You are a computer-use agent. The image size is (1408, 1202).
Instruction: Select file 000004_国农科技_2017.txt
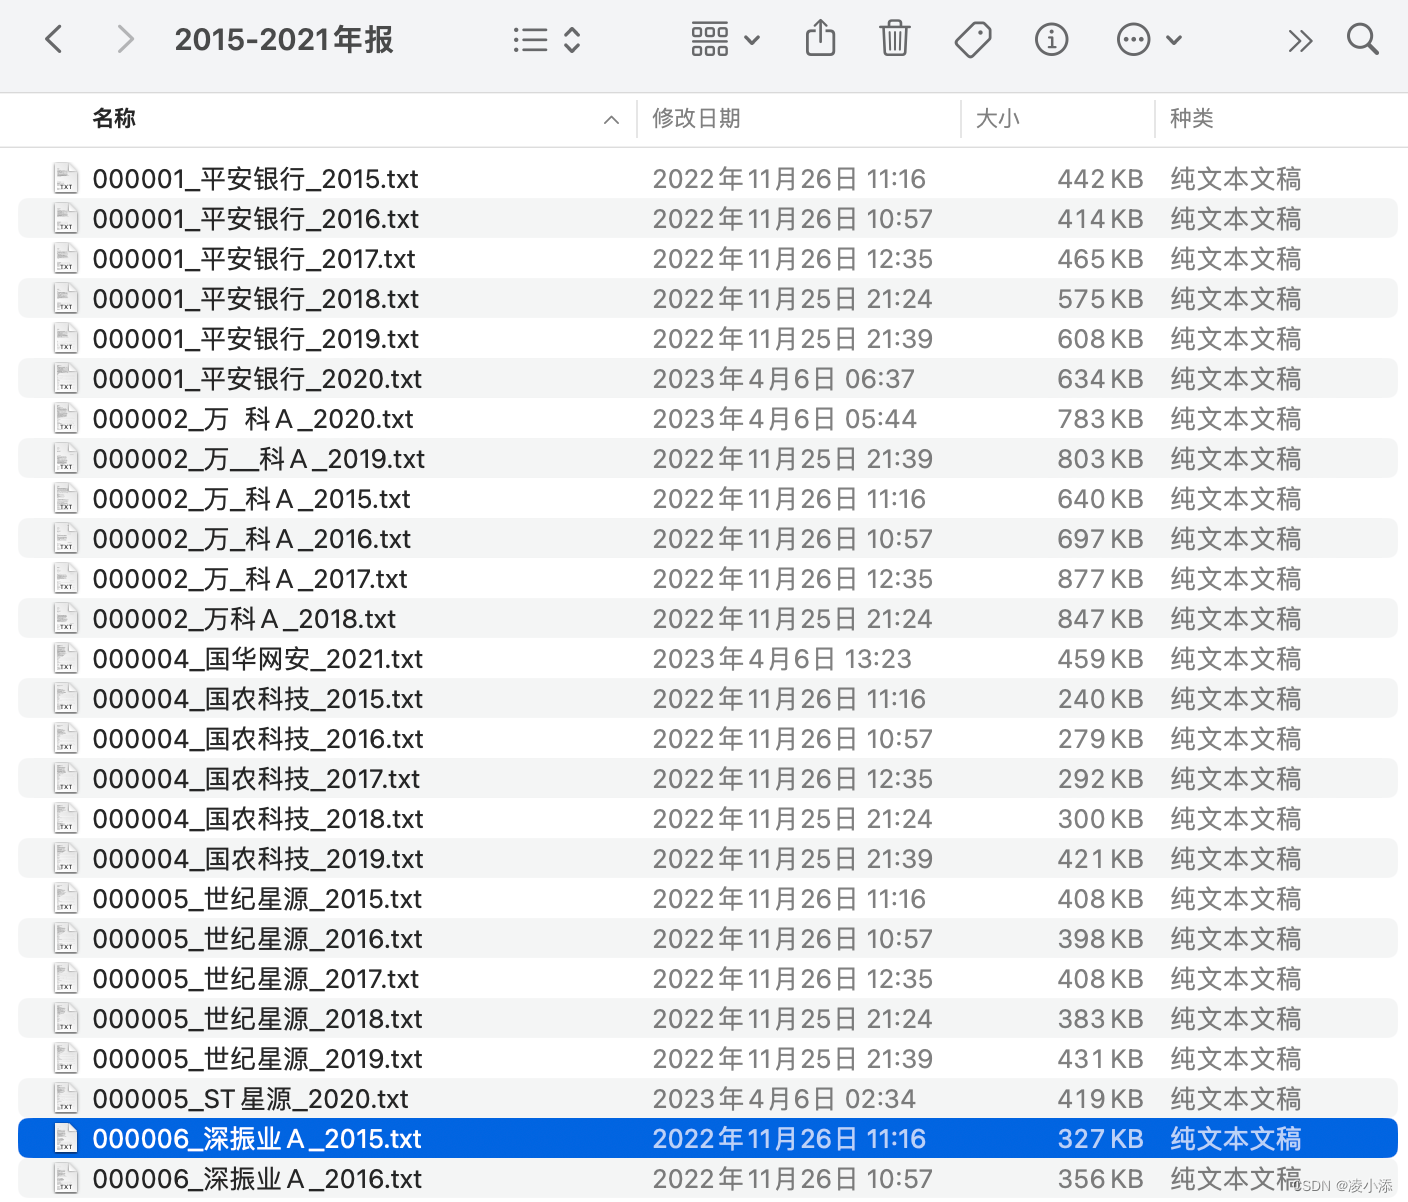click(x=708, y=778)
